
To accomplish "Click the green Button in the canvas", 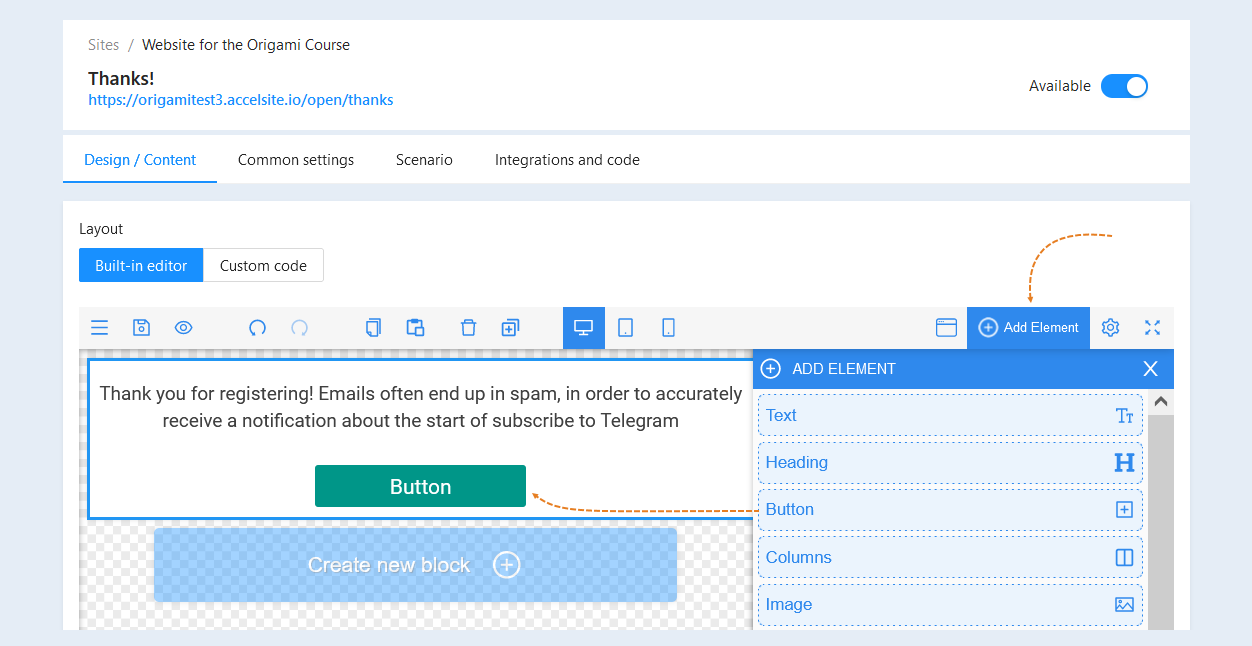I will [420, 486].
